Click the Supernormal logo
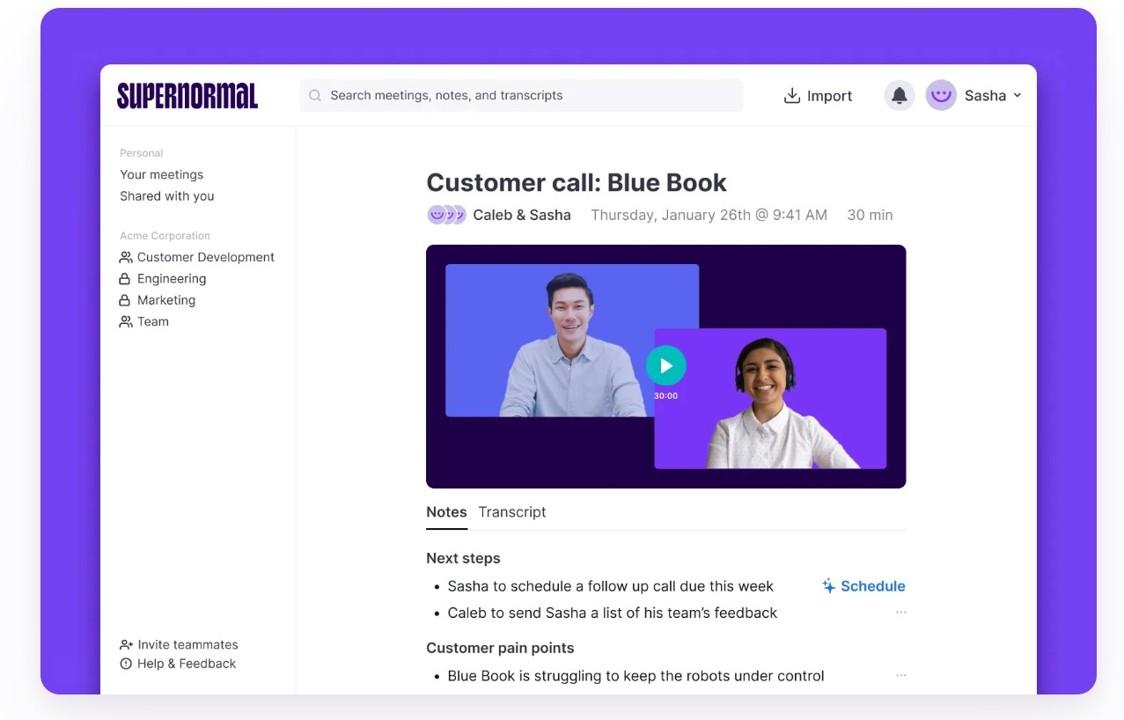 point(187,96)
